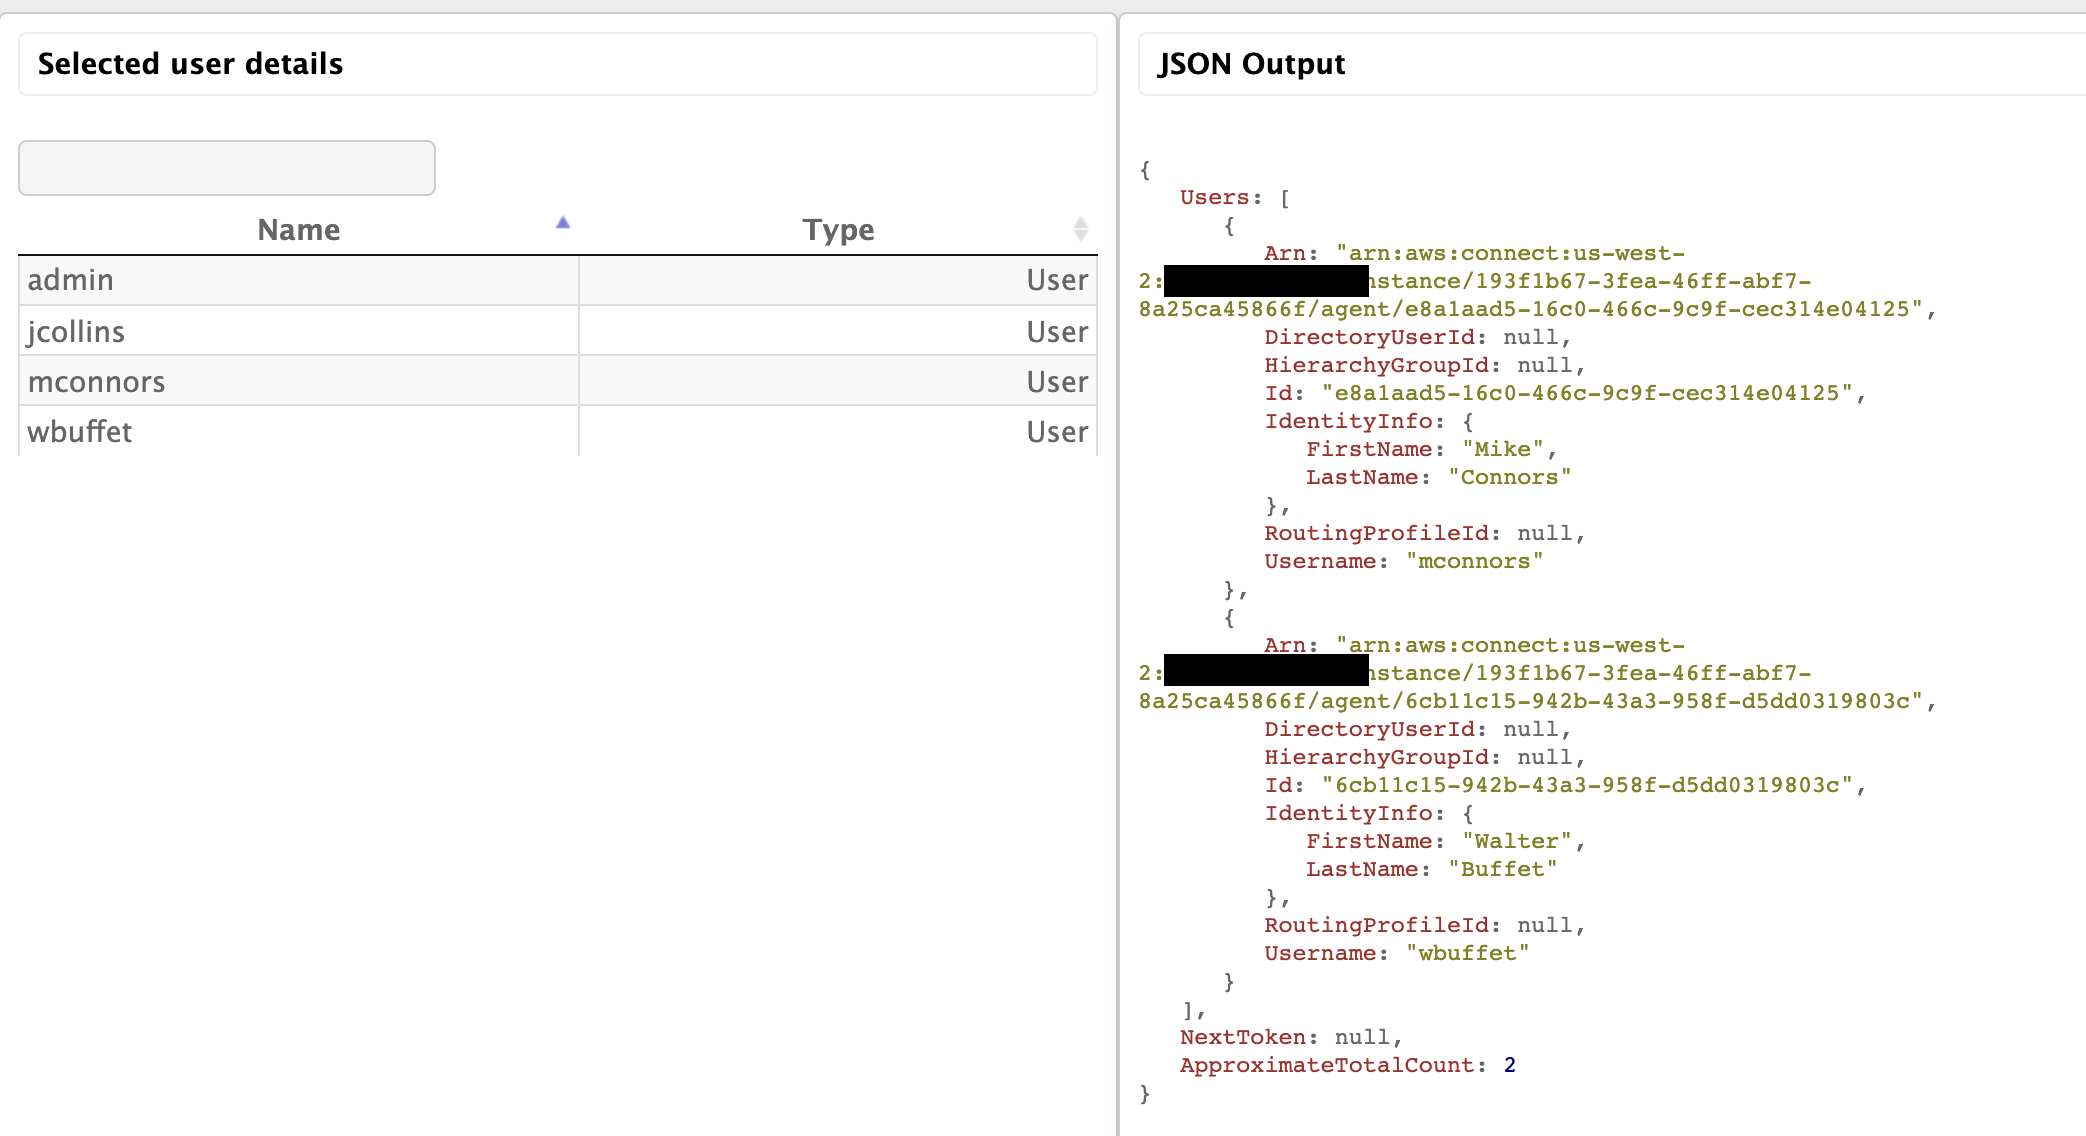
Task: Click LastName value "Buffet" in JSON
Action: 1503,869
